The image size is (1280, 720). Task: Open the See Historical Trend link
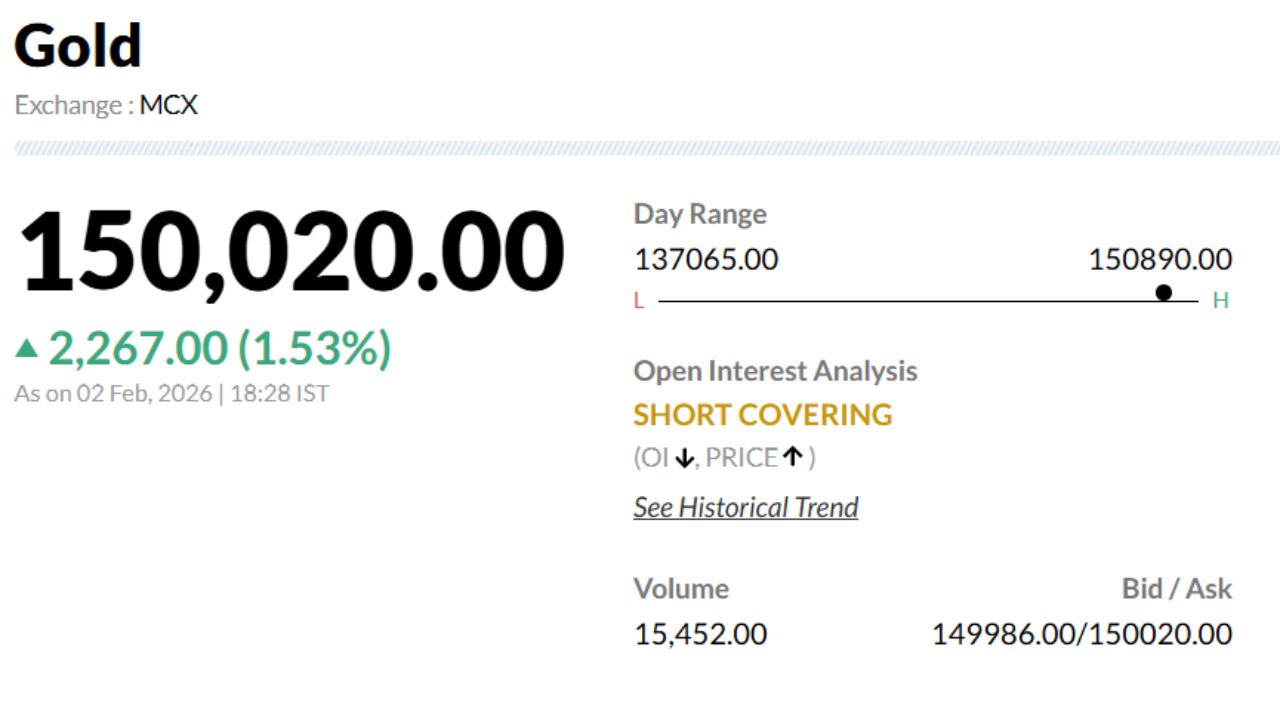pyautogui.click(x=746, y=507)
